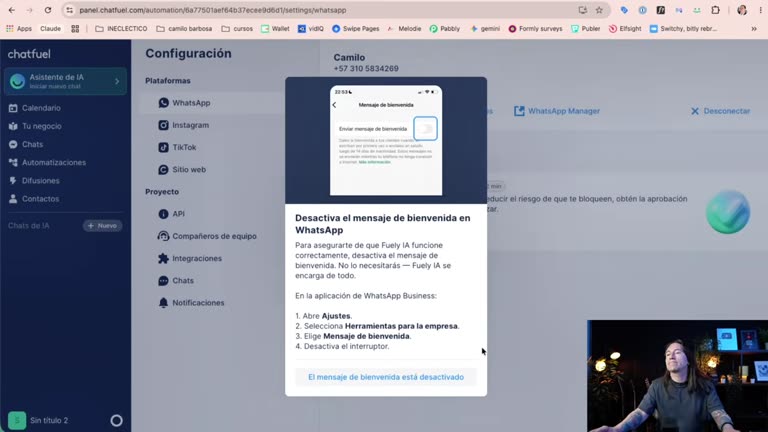Screen dimensions: 768x432
Task: Select the Instagram platform icon
Action: pos(164,125)
